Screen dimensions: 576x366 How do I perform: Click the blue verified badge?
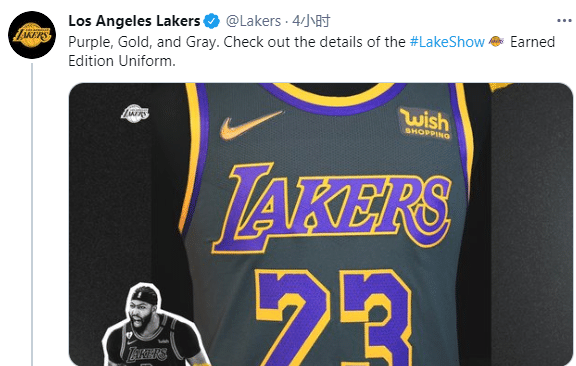tap(212, 21)
